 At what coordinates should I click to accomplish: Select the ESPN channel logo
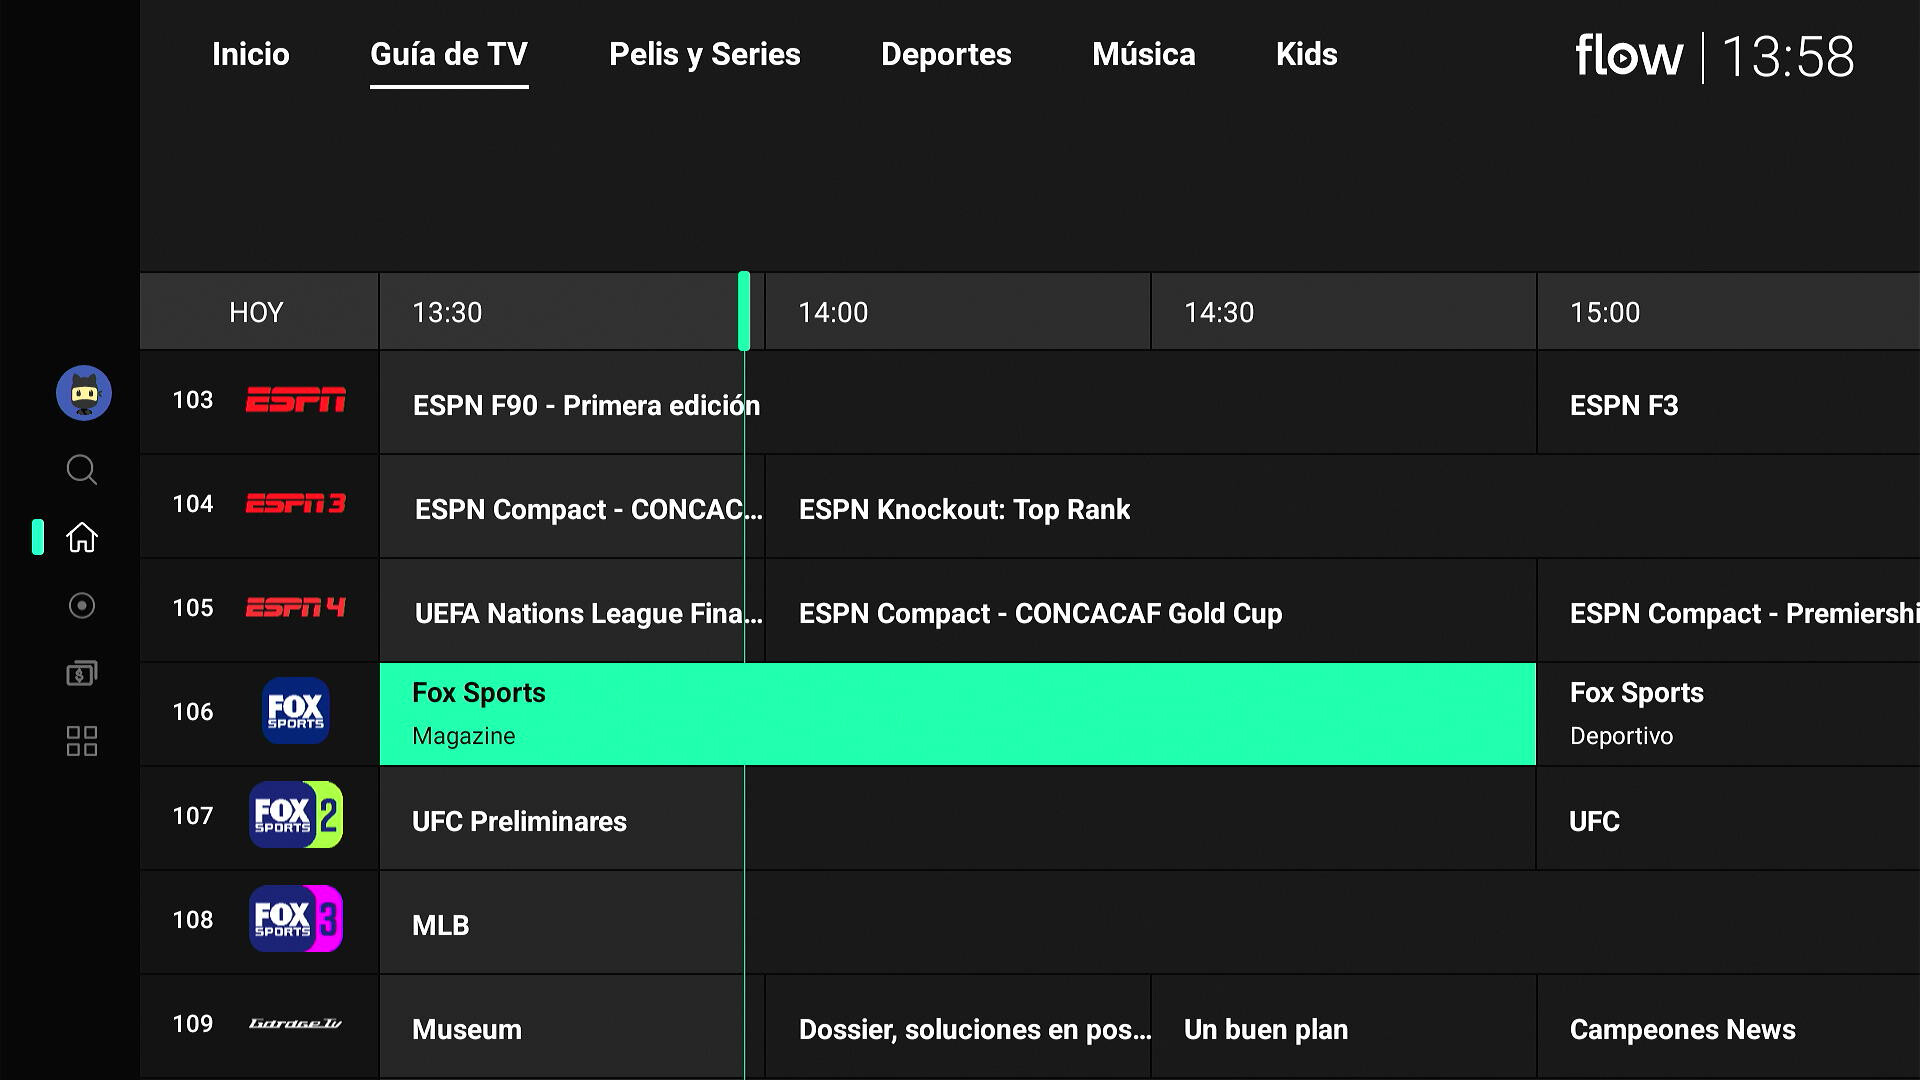point(296,401)
